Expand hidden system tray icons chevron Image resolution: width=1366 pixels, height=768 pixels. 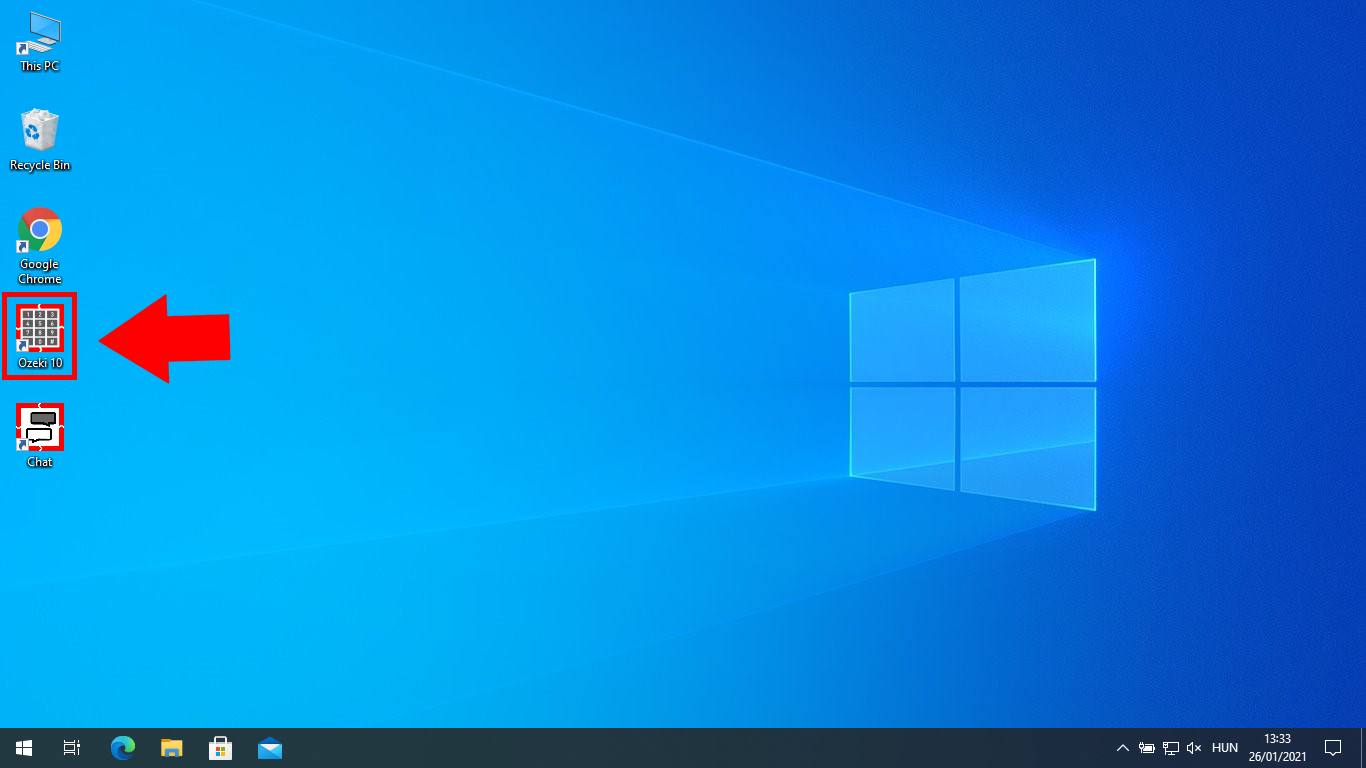tap(1122, 748)
